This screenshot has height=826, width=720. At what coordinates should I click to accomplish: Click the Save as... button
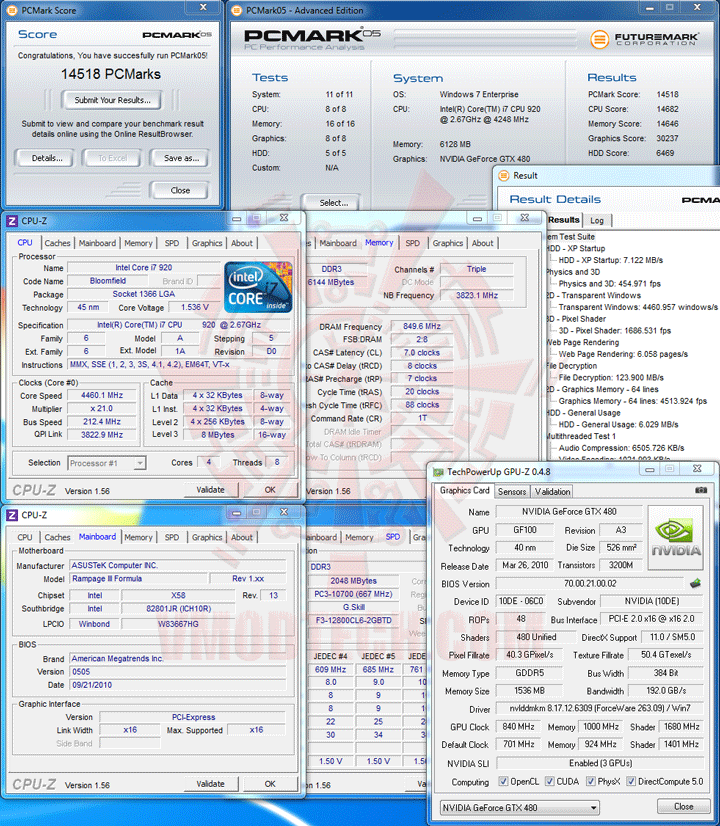click(x=181, y=158)
